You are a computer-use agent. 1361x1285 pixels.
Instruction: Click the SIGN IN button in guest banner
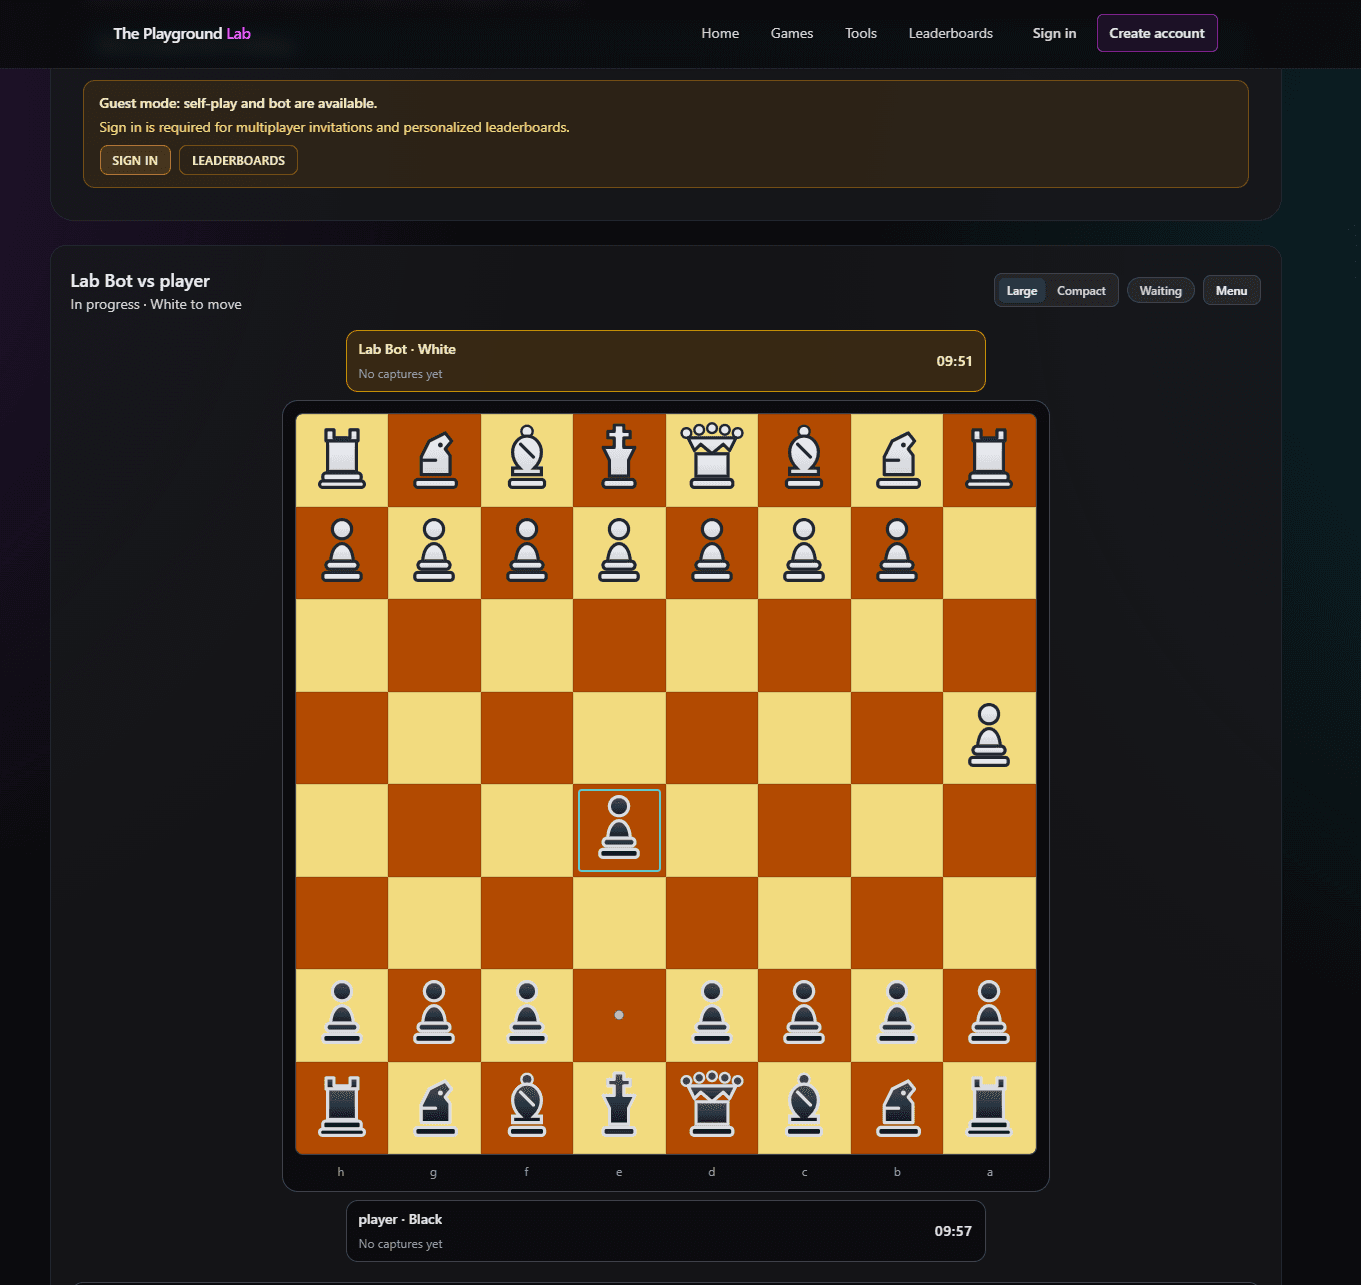click(x=134, y=160)
